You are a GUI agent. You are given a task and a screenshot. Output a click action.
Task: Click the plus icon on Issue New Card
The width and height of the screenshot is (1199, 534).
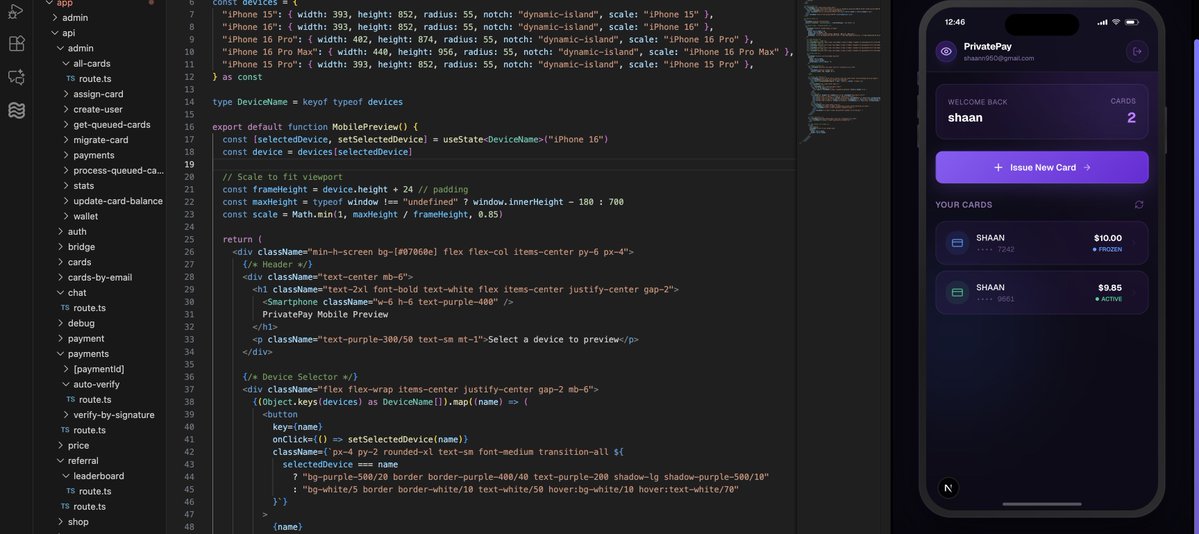click(x=998, y=168)
